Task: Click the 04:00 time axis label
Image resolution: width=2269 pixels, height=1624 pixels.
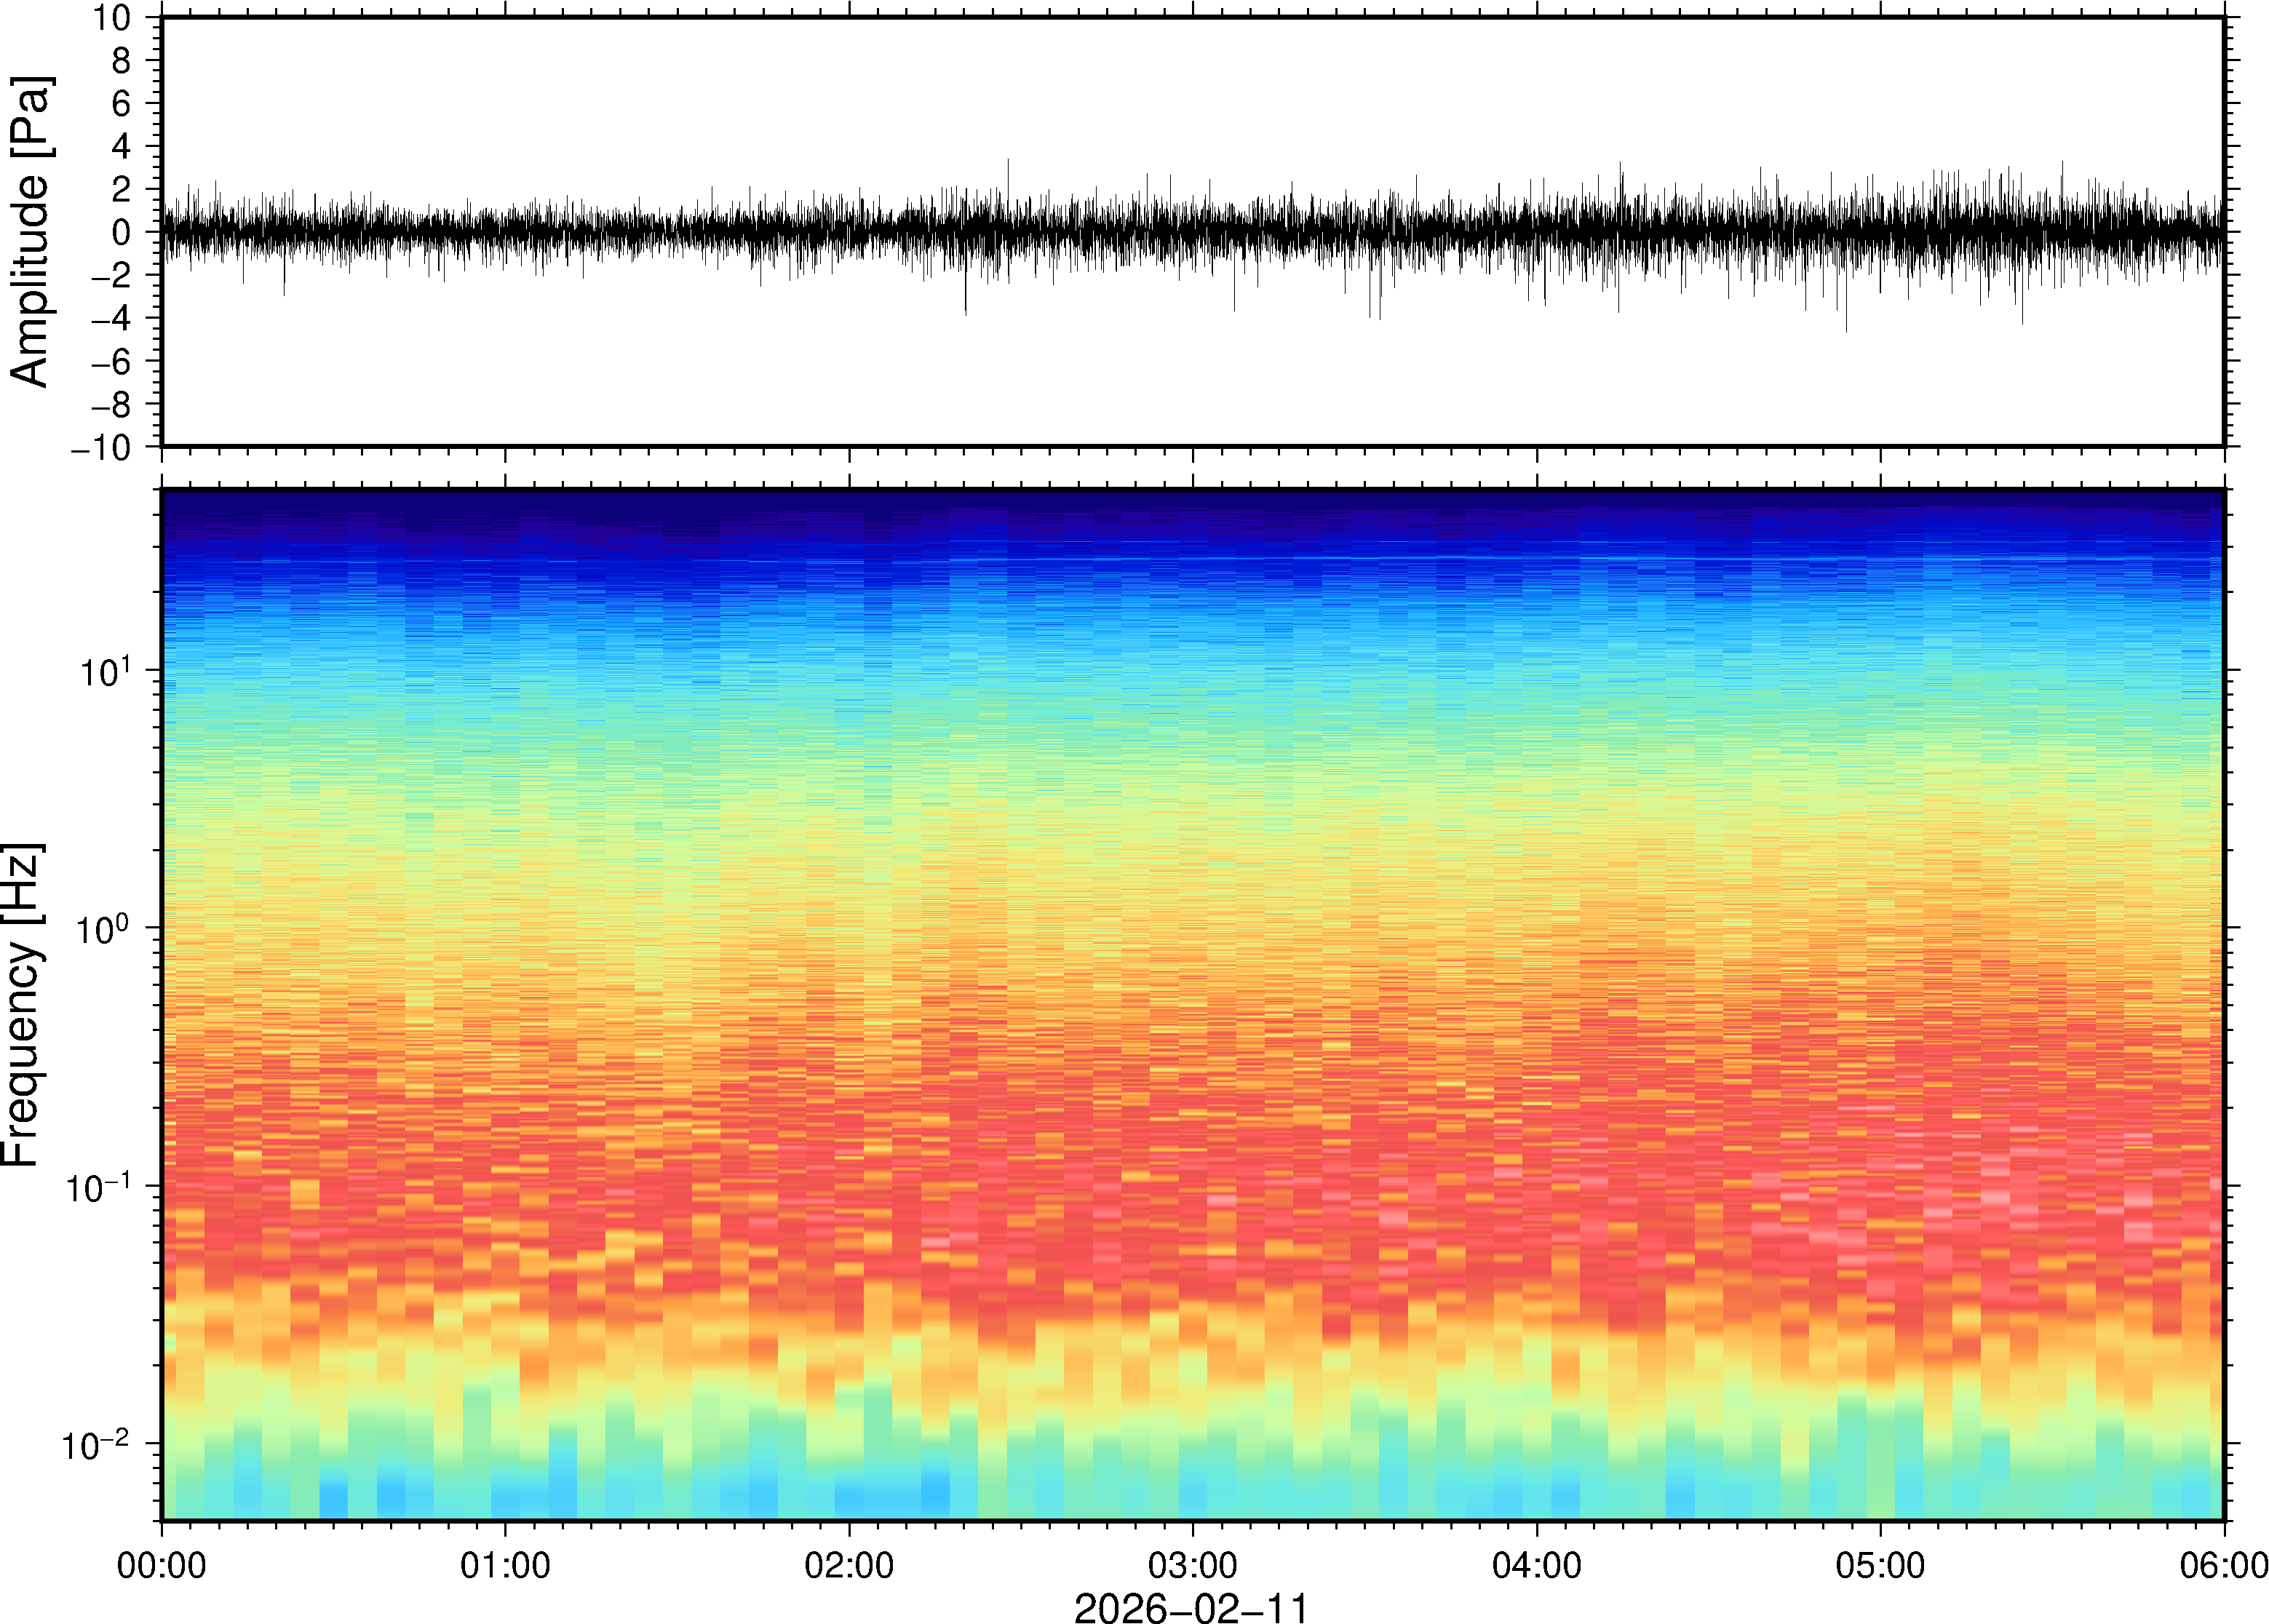Action: [1537, 1565]
